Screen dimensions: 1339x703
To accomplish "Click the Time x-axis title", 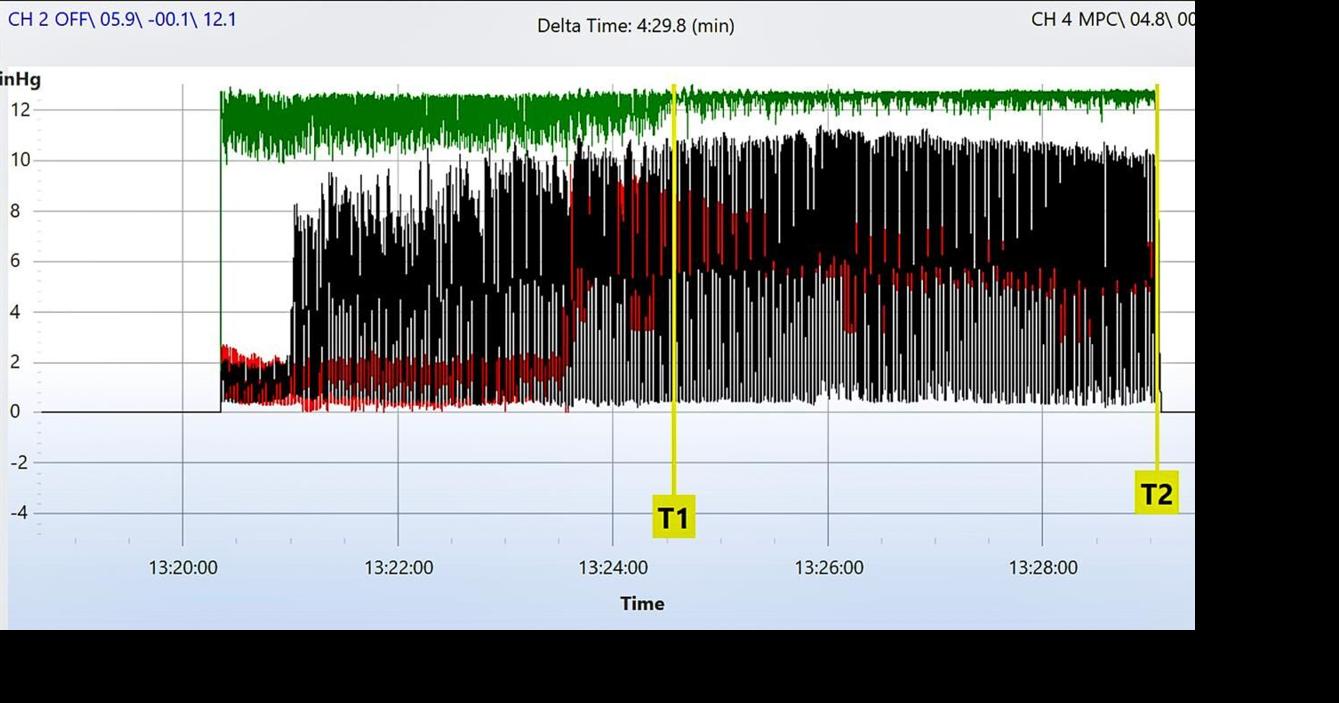I will point(642,603).
